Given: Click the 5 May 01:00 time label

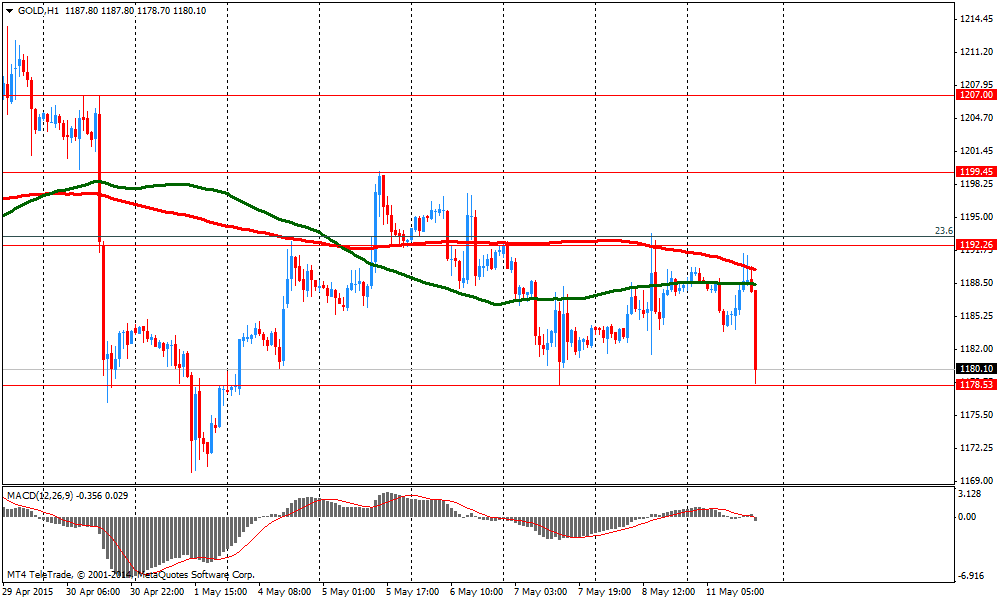Looking at the screenshot, I should (348, 592).
